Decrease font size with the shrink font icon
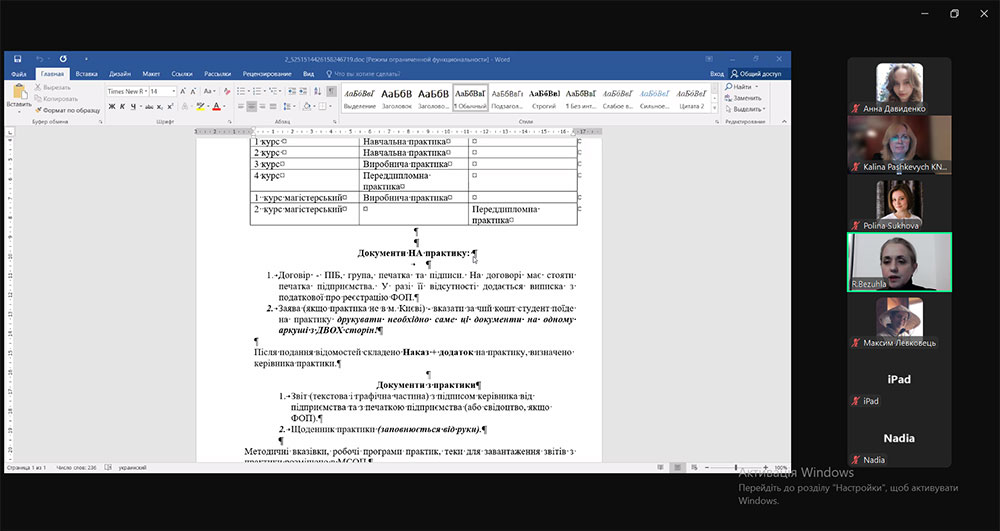 pos(193,91)
